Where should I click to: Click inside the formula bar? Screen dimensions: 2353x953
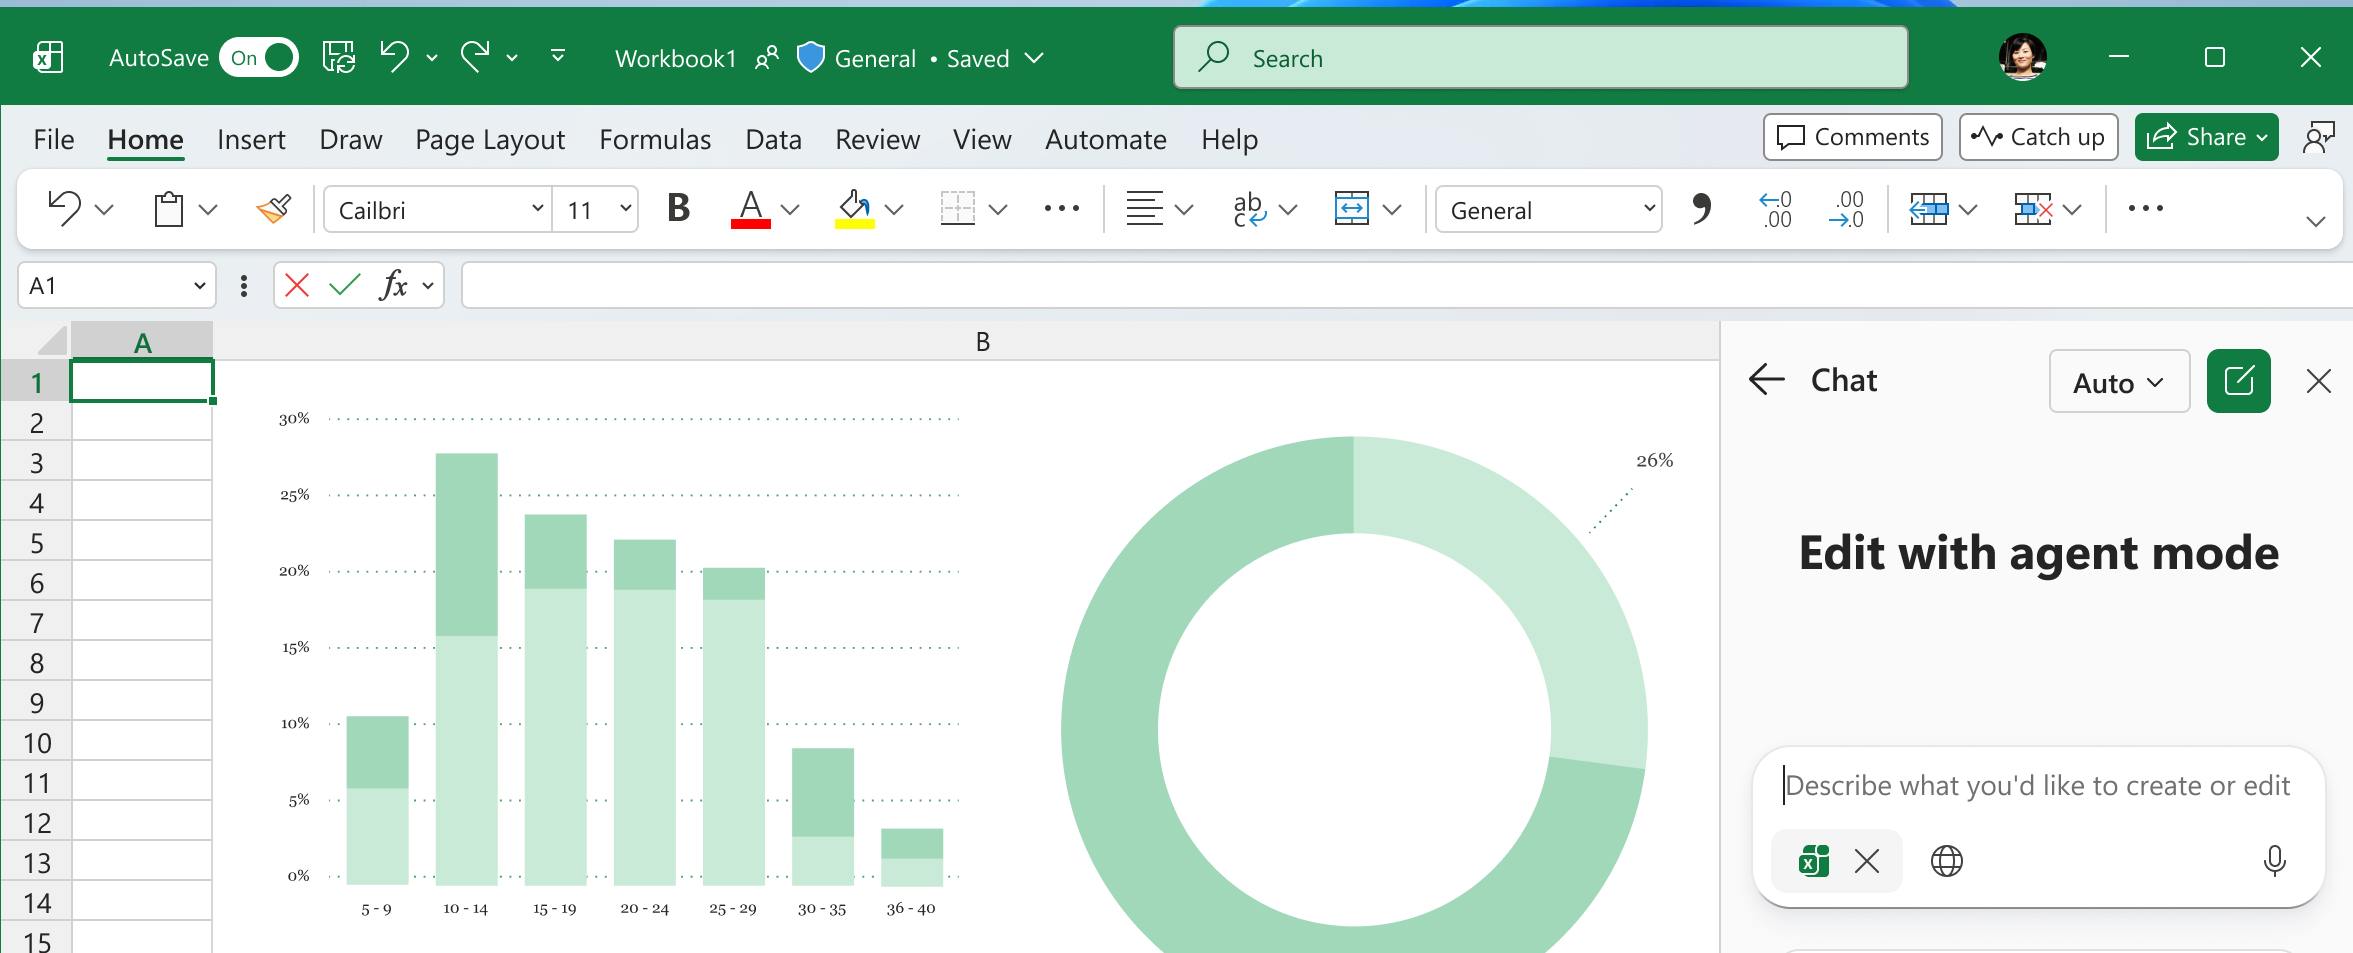point(1406,286)
